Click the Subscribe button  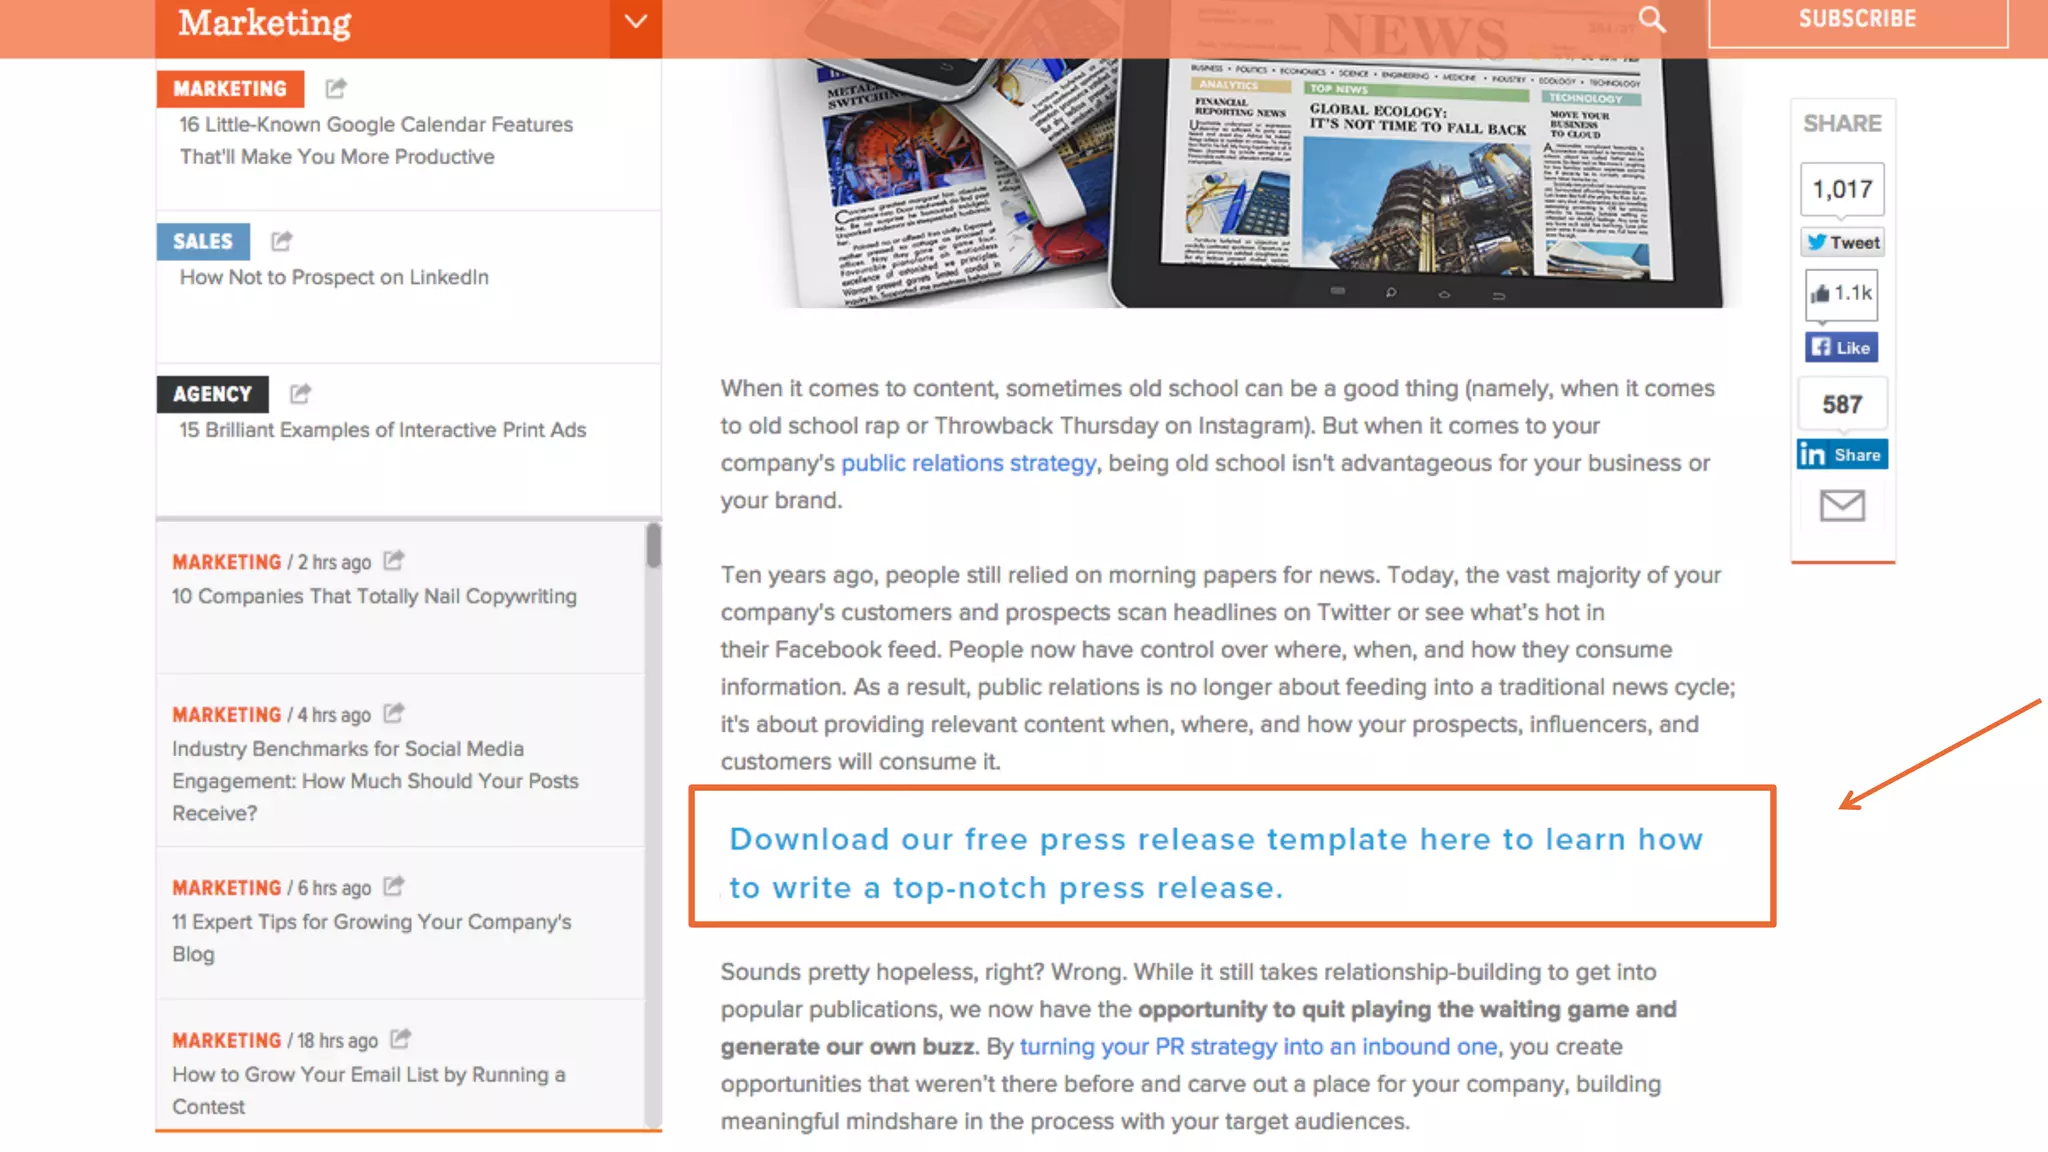pyautogui.click(x=1857, y=20)
